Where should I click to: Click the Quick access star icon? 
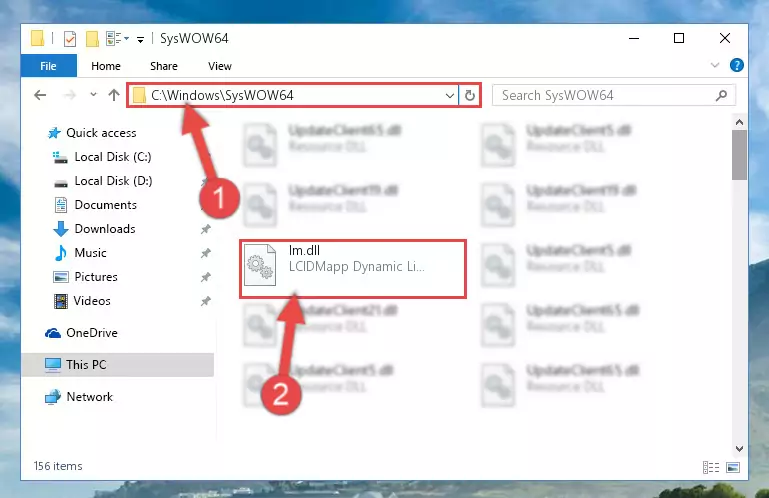pyautogui.click(x=54, y=133)
